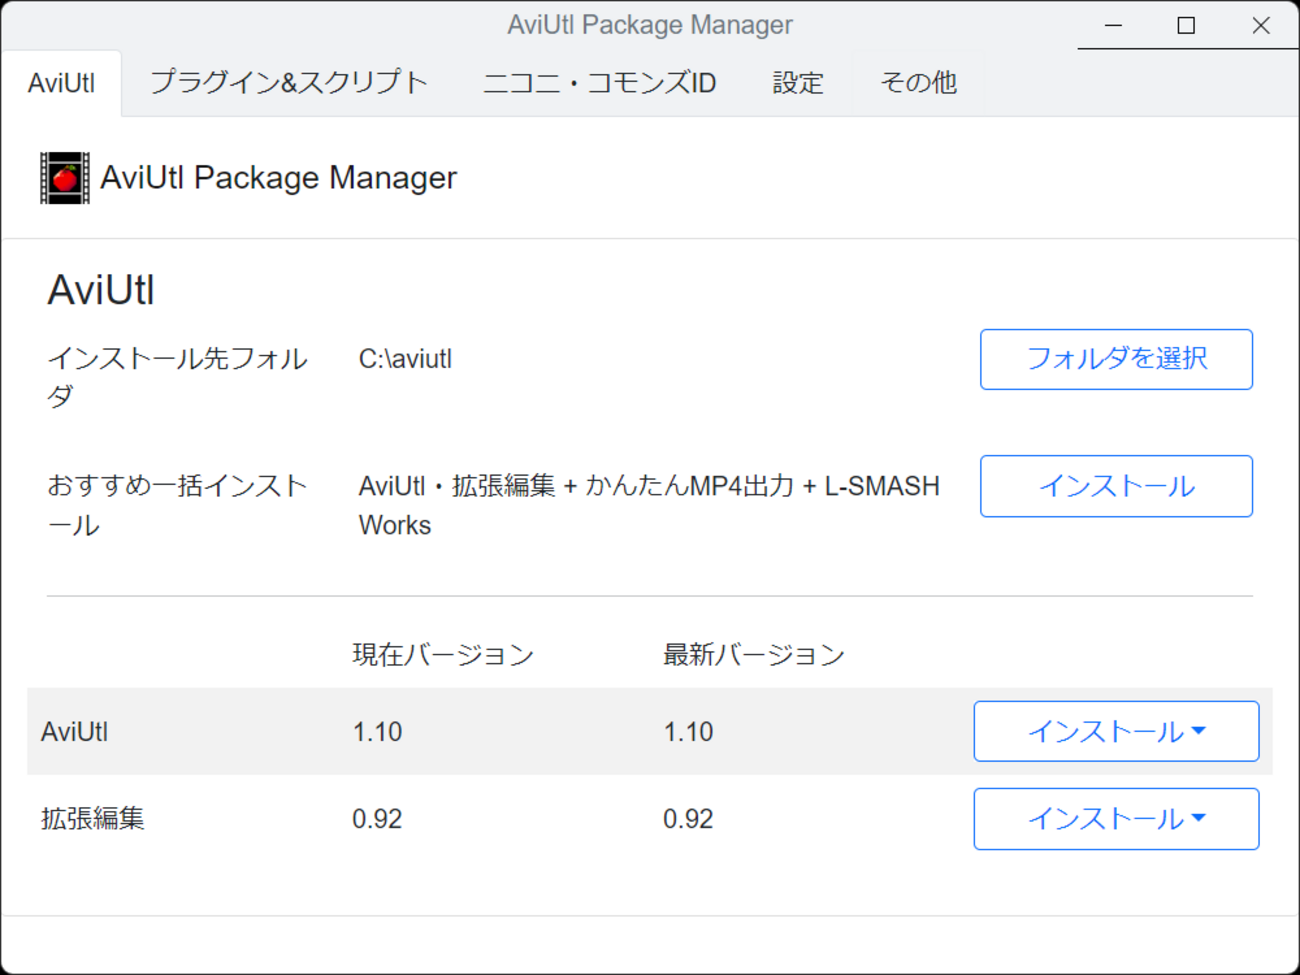Select the install path text C:\aviutl
The width and height of the screenshot is (1300, 975).
[x=405, y=359]
